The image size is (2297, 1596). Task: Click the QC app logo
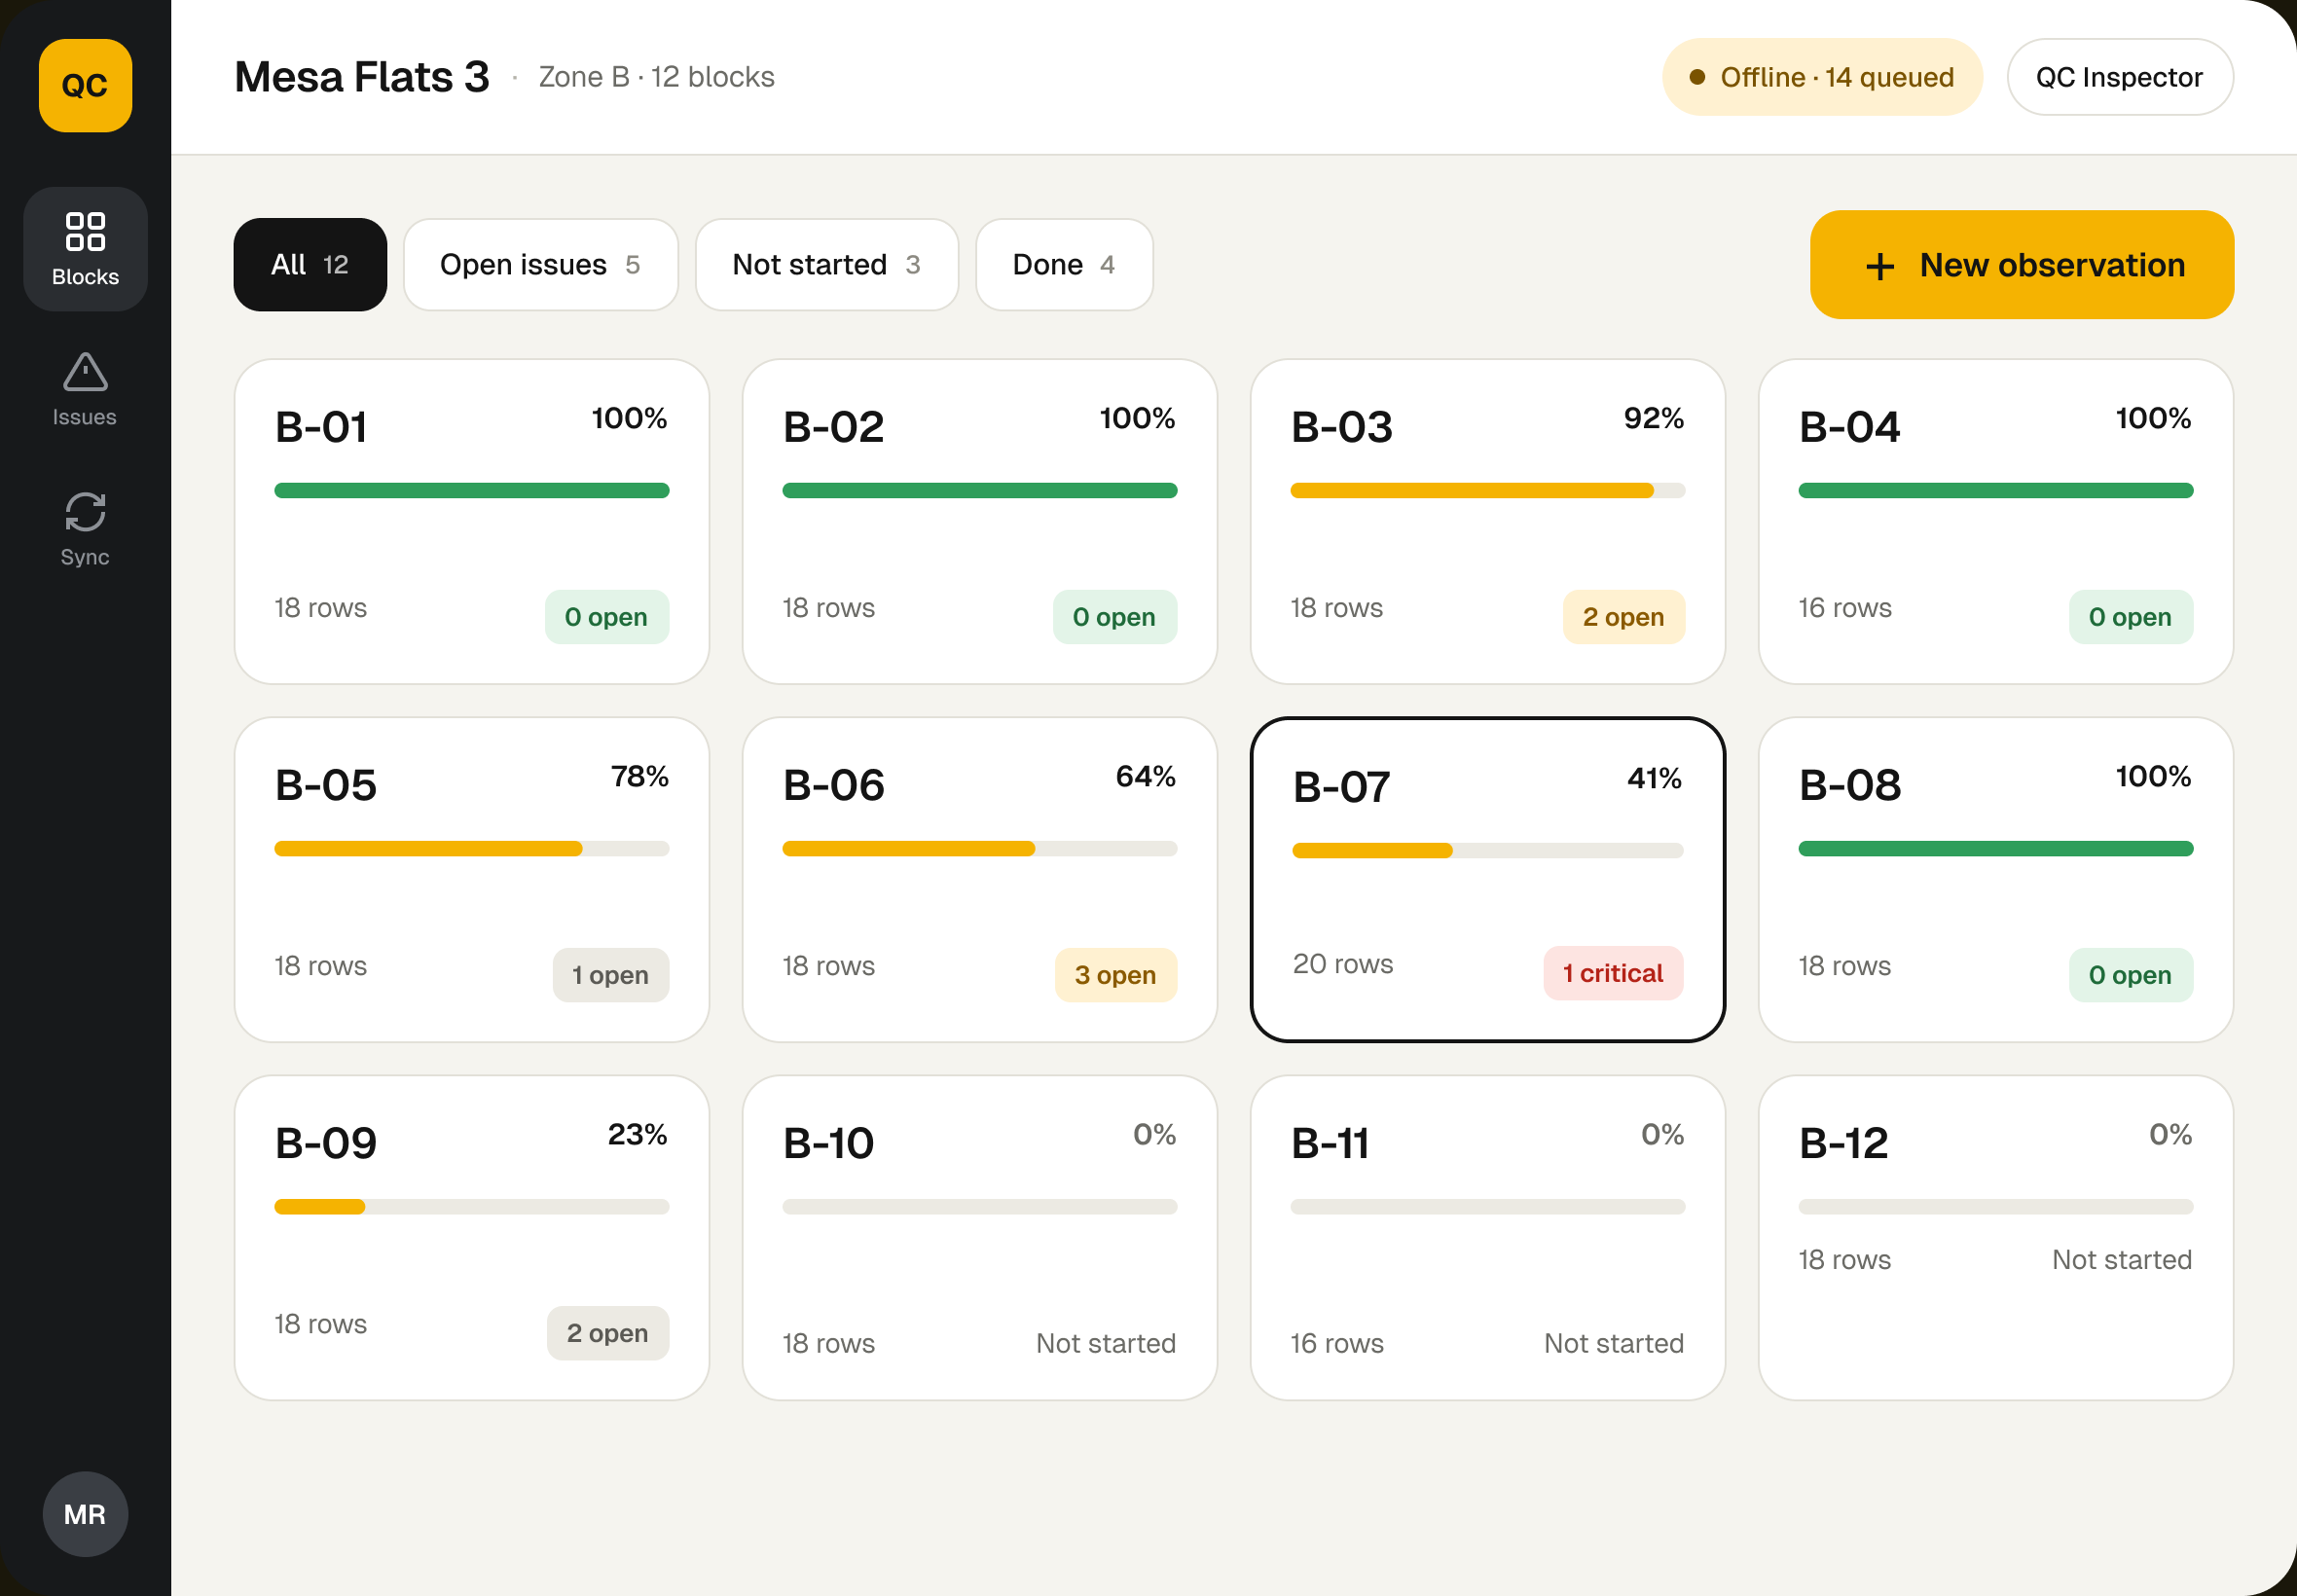click(85, 85)
